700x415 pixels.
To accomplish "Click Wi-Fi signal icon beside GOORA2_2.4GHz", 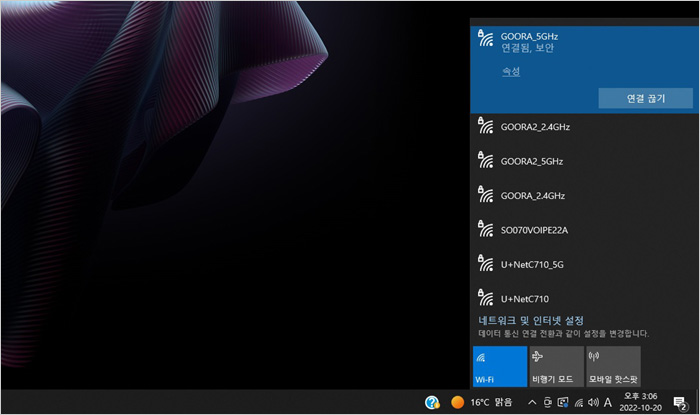I will click(485, 126).
